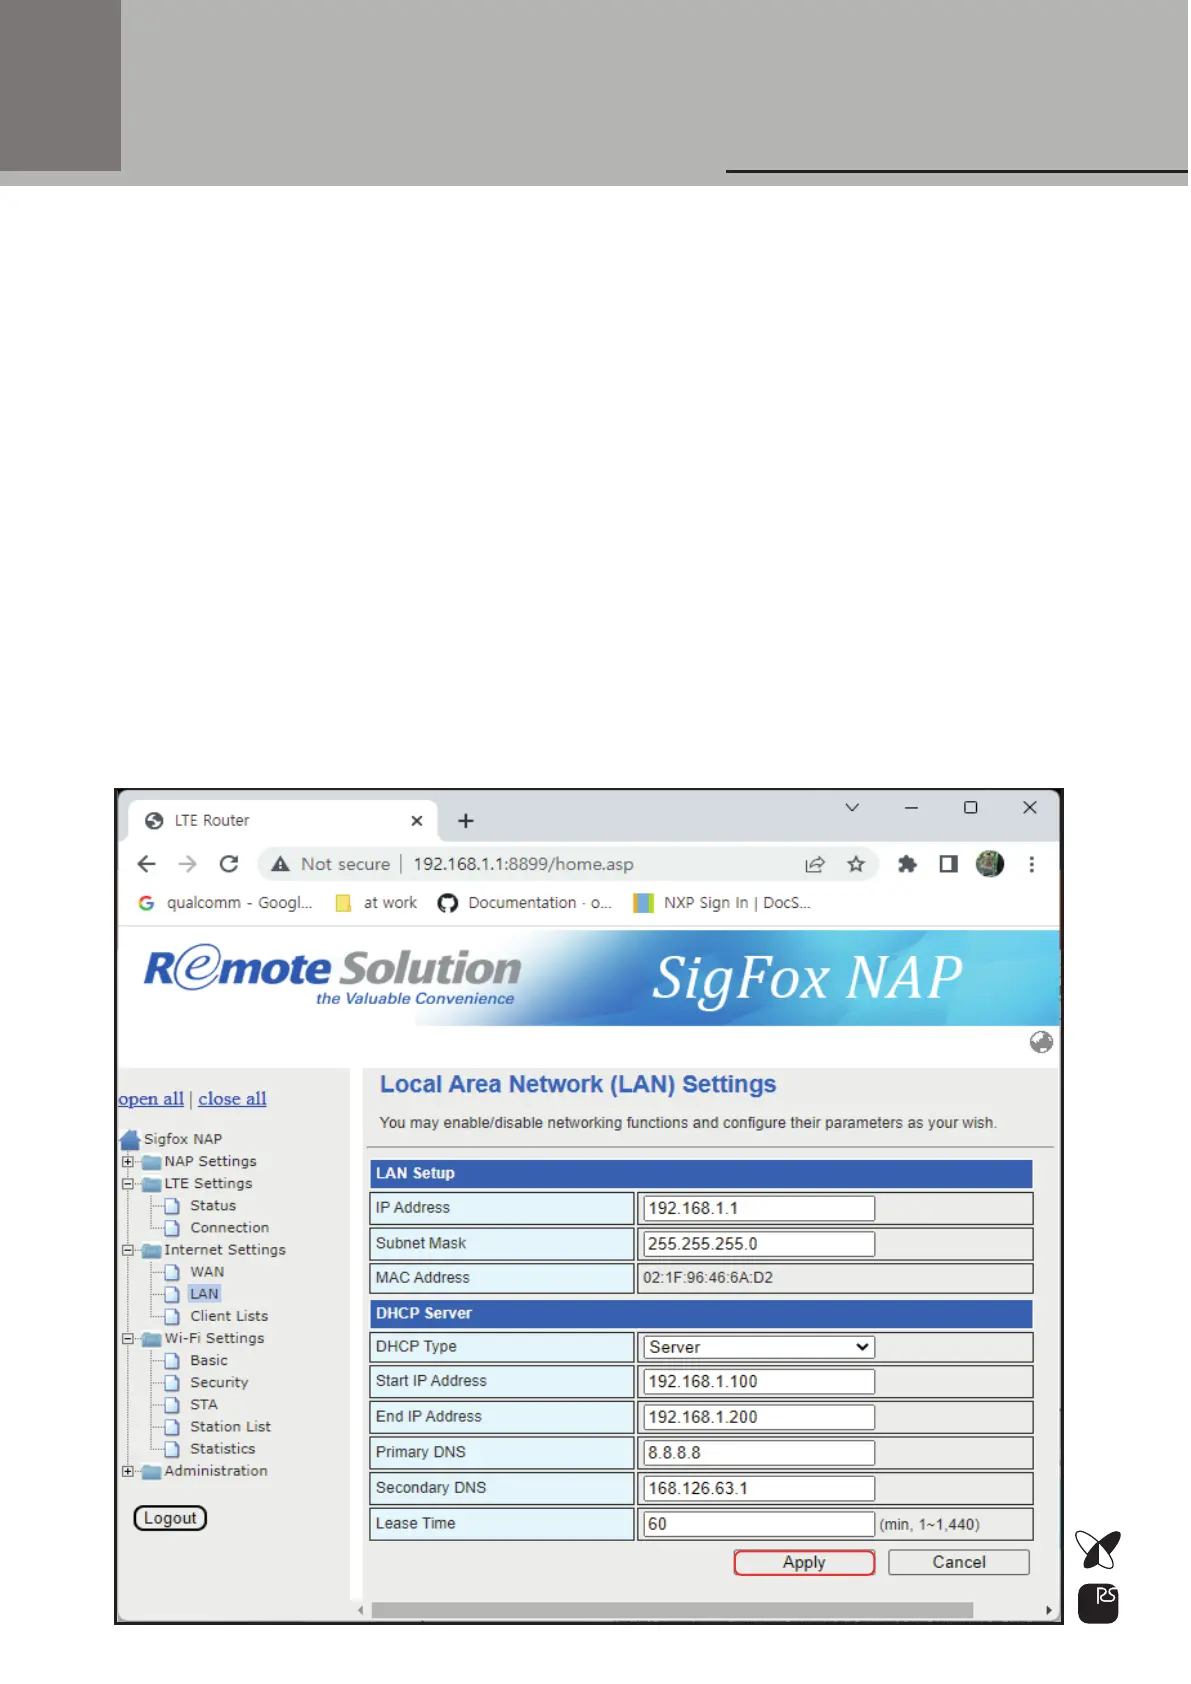
Task: Click the Start IP Address field
Action: [759, 1382]
